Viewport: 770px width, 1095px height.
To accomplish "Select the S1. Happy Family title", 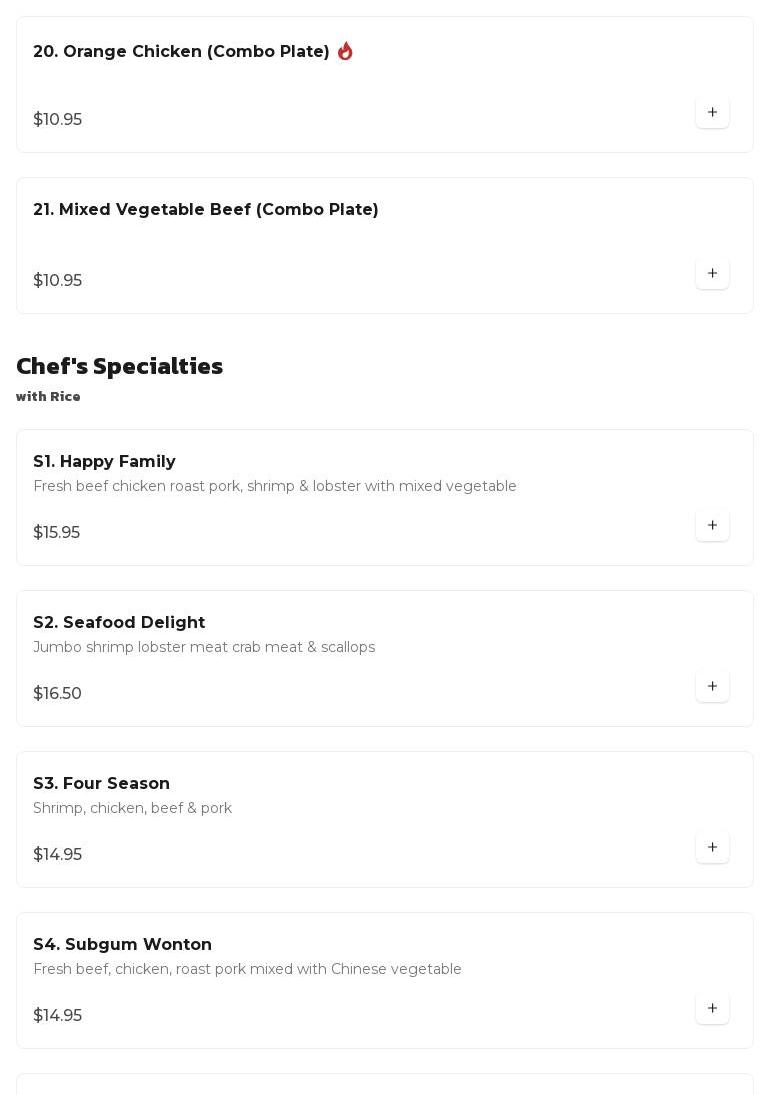I will pyautogui.click(x=104, y=462).
